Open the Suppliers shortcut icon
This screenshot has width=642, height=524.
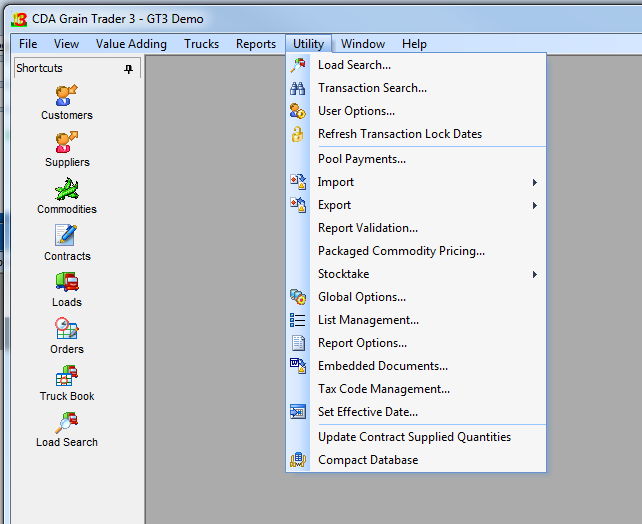pos(67,142)
